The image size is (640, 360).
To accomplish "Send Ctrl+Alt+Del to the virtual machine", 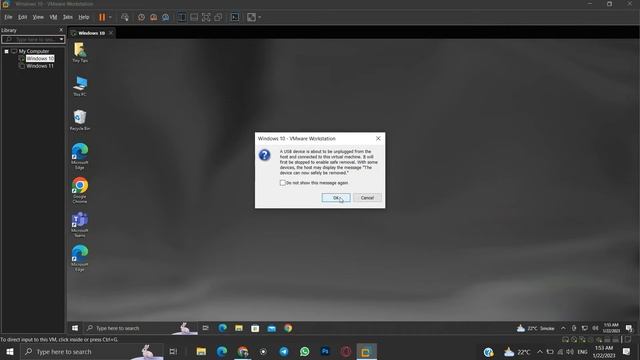I will click(x=125, y=17).
